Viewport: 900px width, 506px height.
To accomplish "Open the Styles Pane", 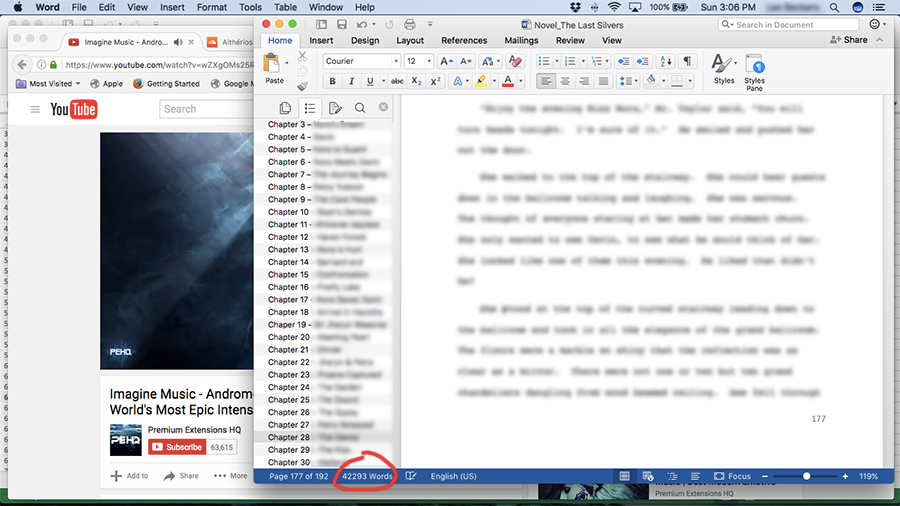I will click(754, 72).
